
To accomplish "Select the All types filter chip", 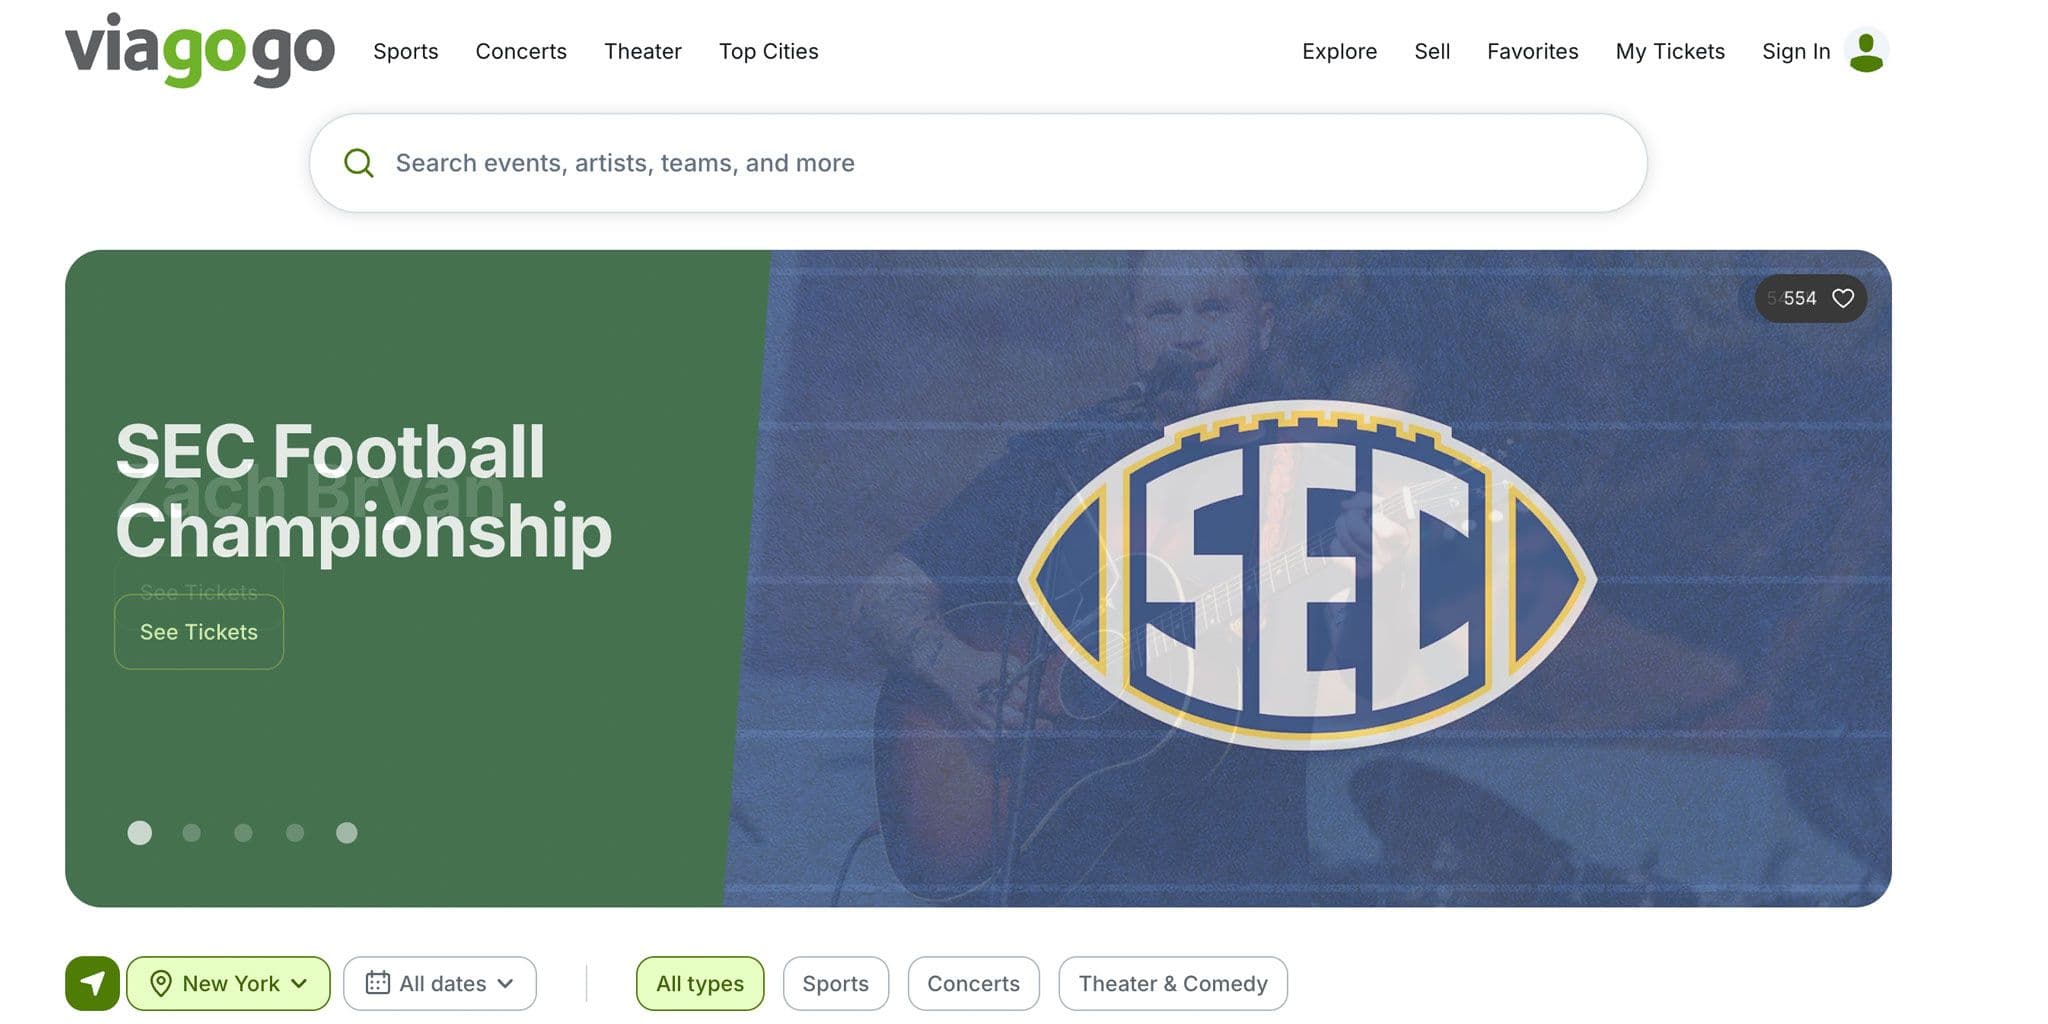I will click(699, 983).
